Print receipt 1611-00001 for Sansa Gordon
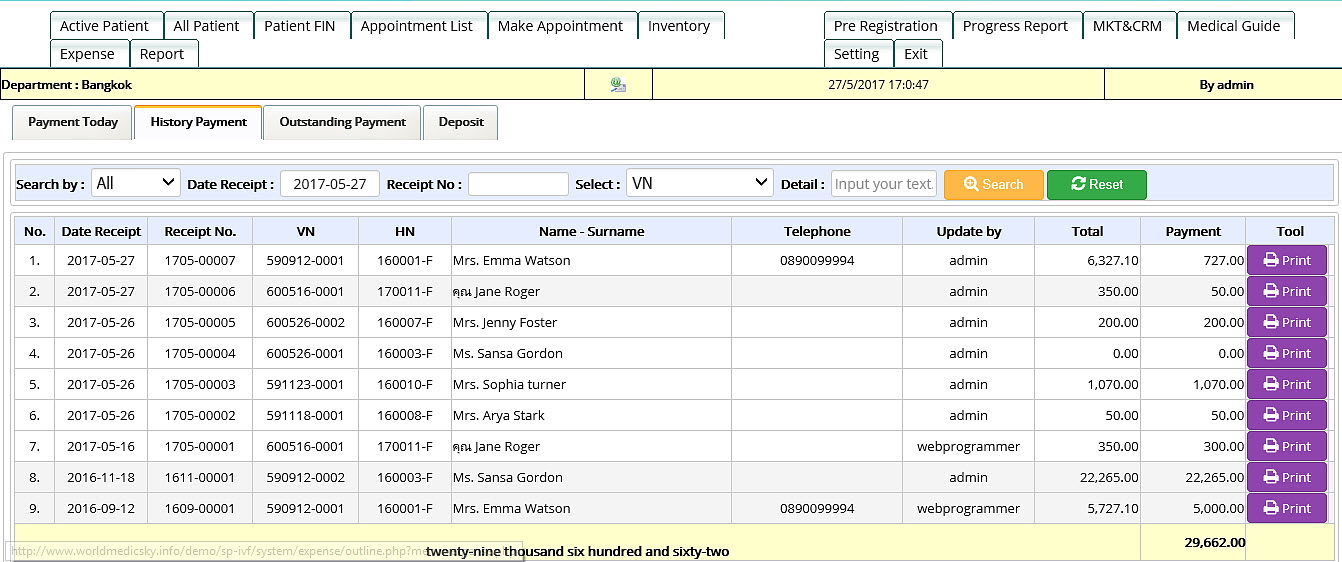1342x562 pixels. pos(1286,477)
